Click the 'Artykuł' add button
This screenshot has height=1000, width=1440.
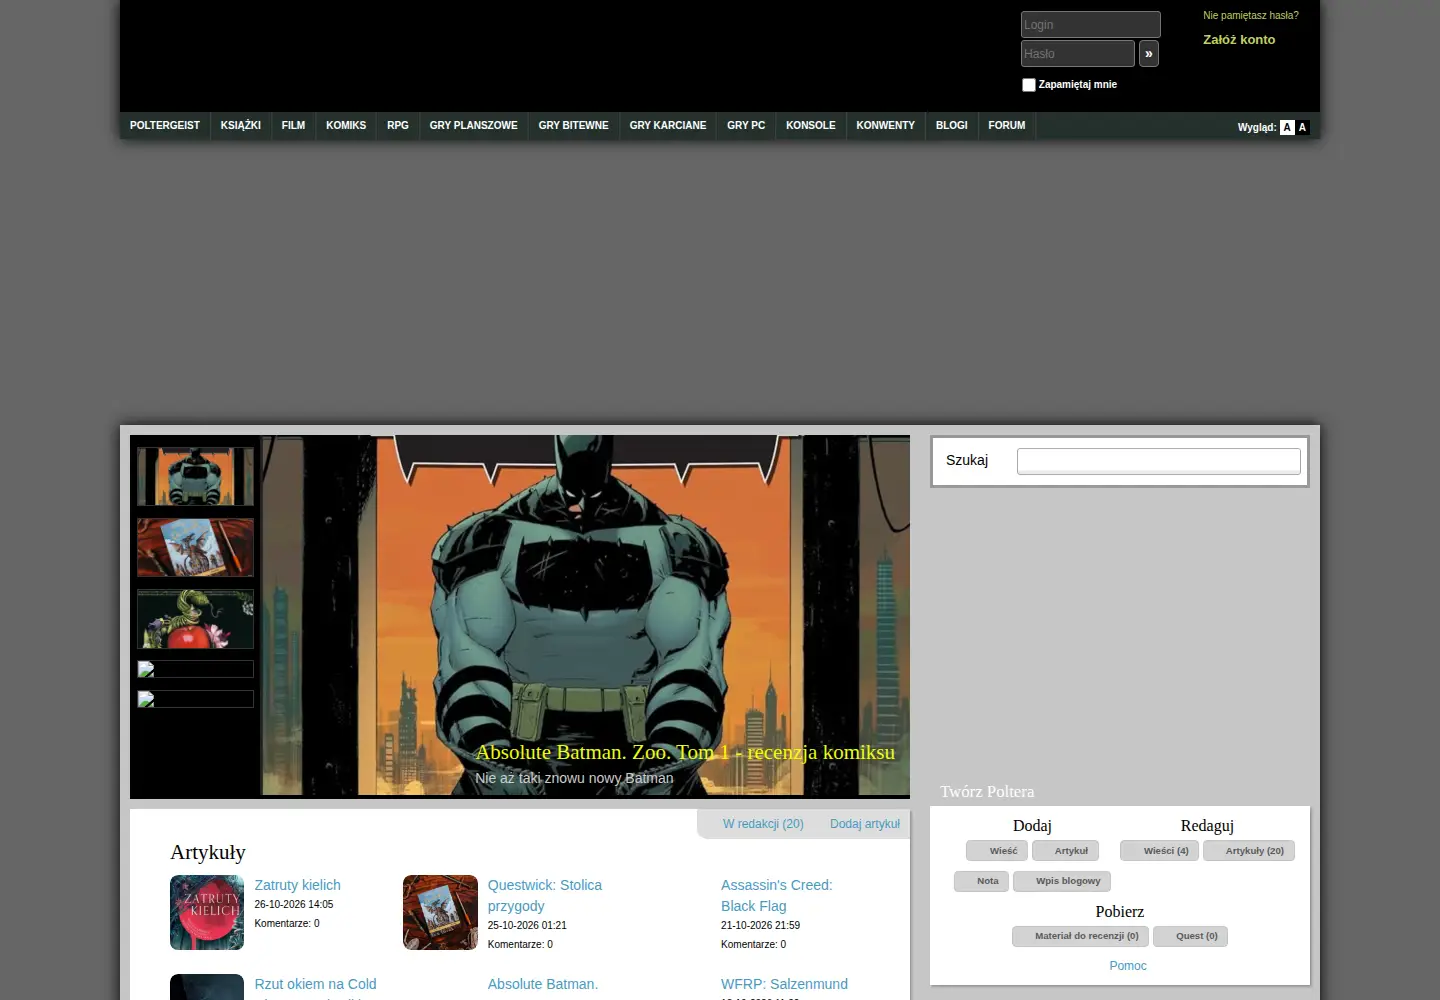(x=1066, y=851)
